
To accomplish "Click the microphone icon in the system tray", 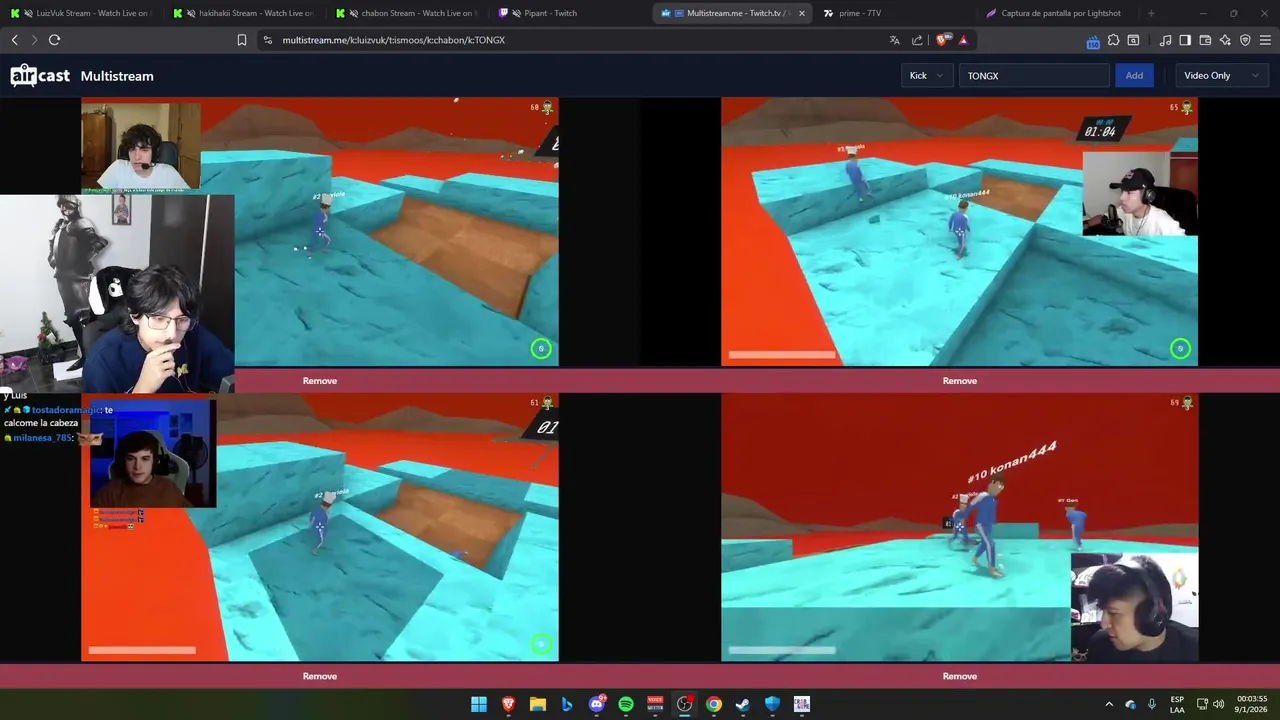I will (x=1152, y=704).
